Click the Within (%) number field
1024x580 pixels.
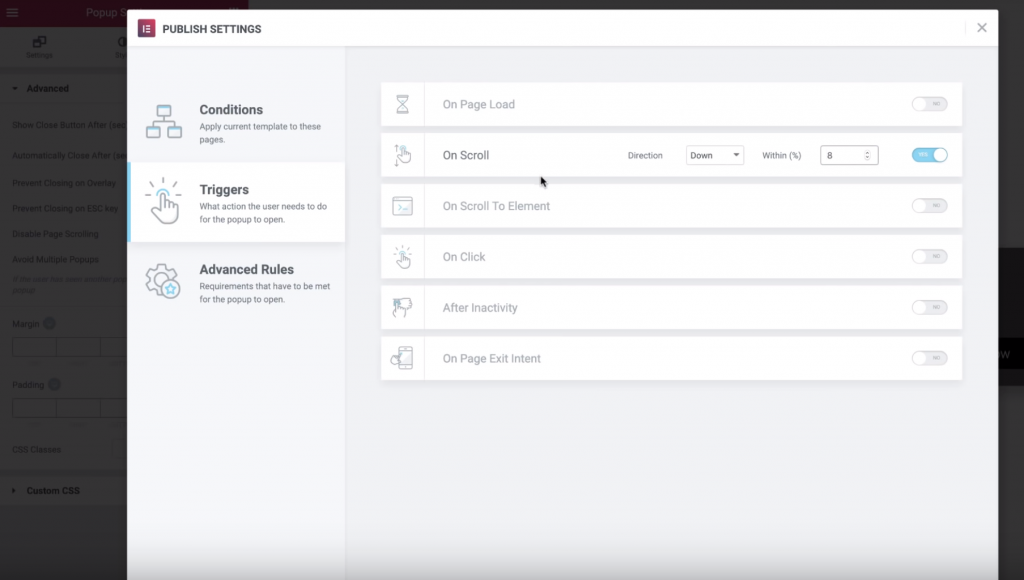coord(844,155)
